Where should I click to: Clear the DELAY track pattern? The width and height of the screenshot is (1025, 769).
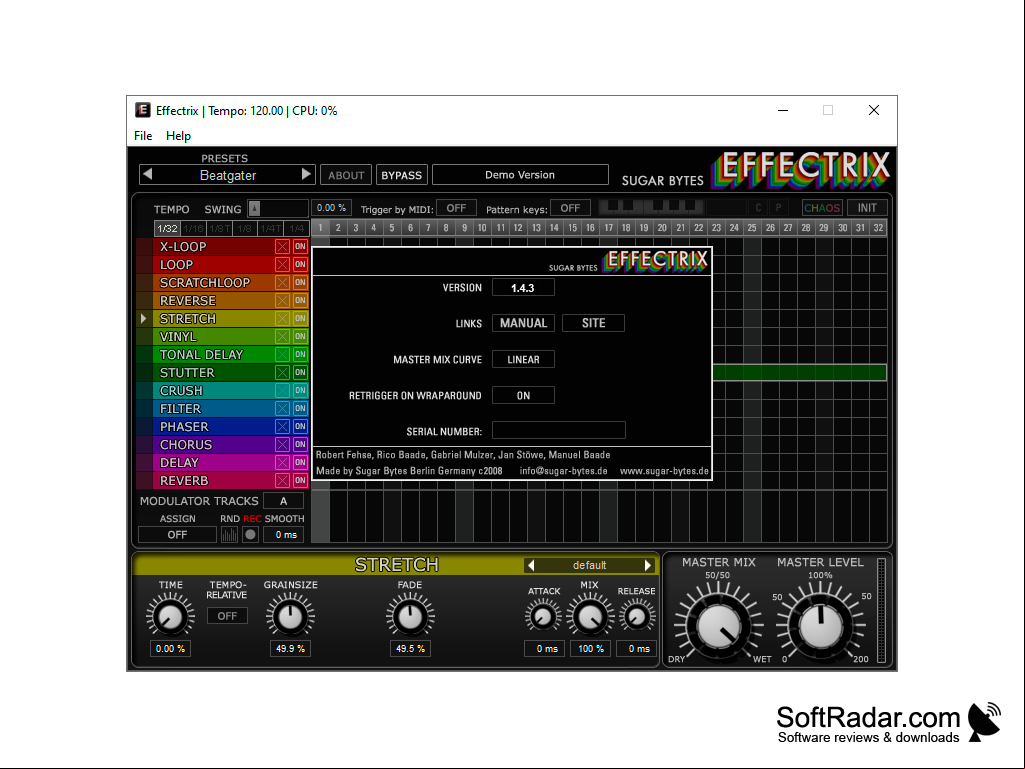[282, 462]
